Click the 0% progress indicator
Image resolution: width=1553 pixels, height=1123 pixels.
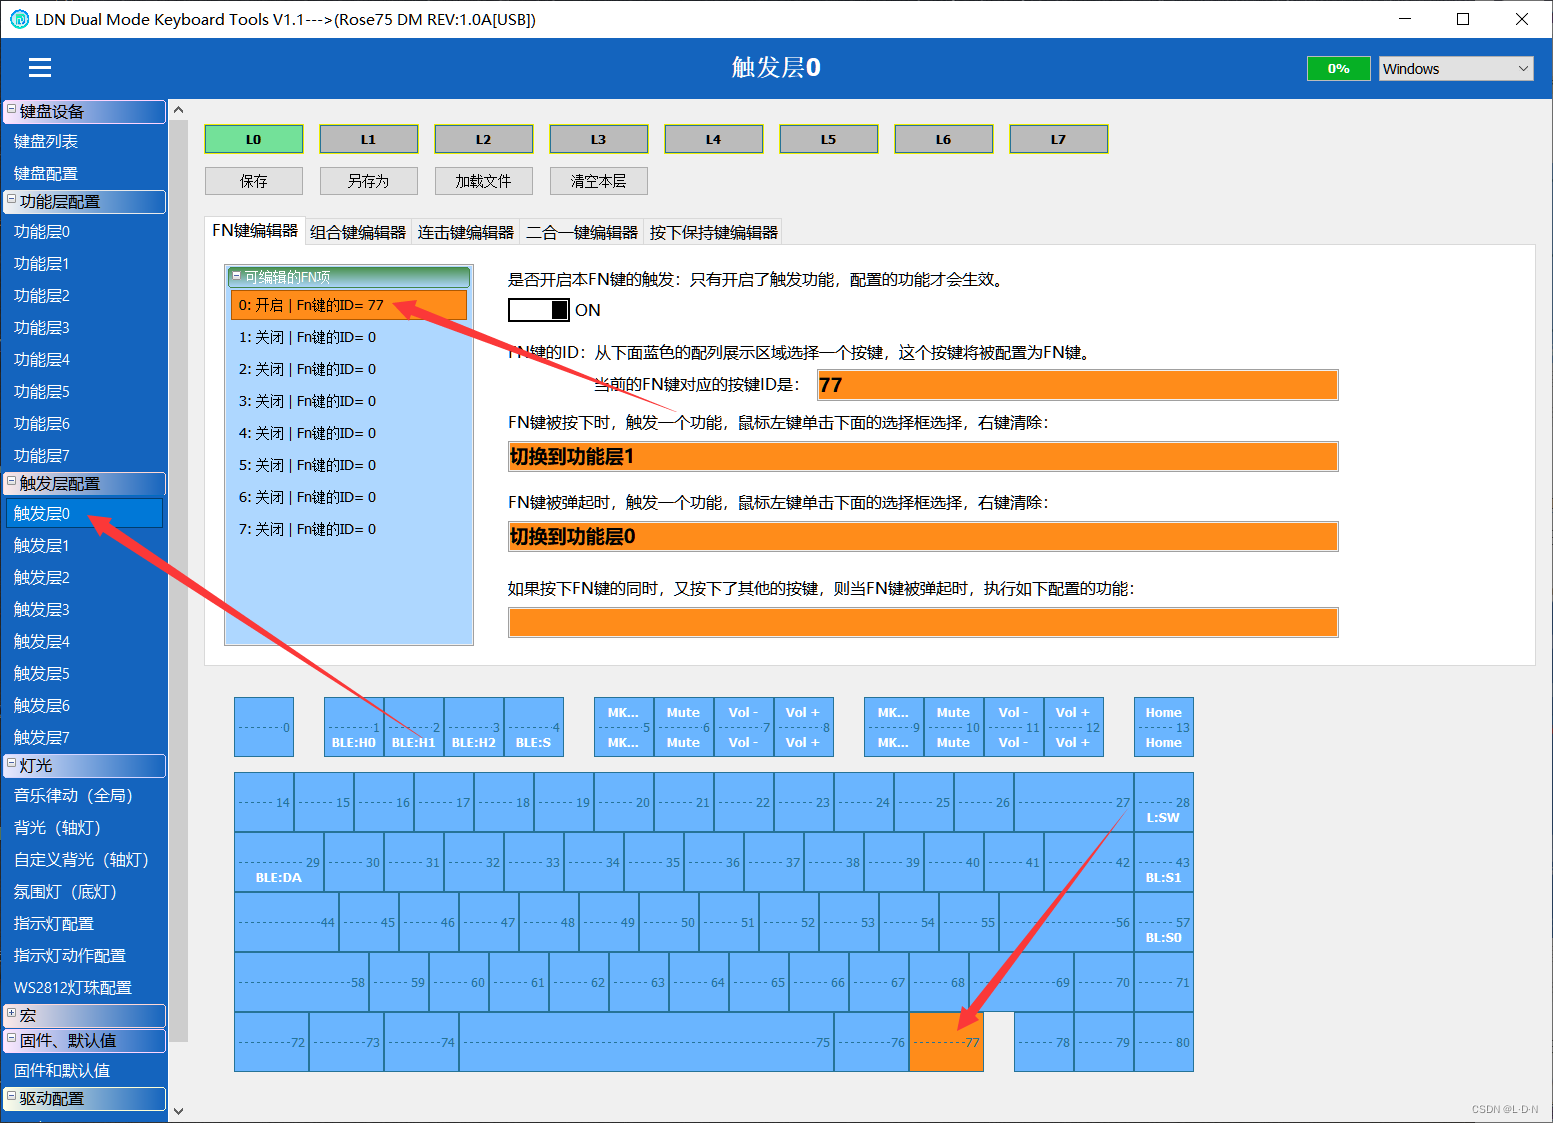point(1339,68)
